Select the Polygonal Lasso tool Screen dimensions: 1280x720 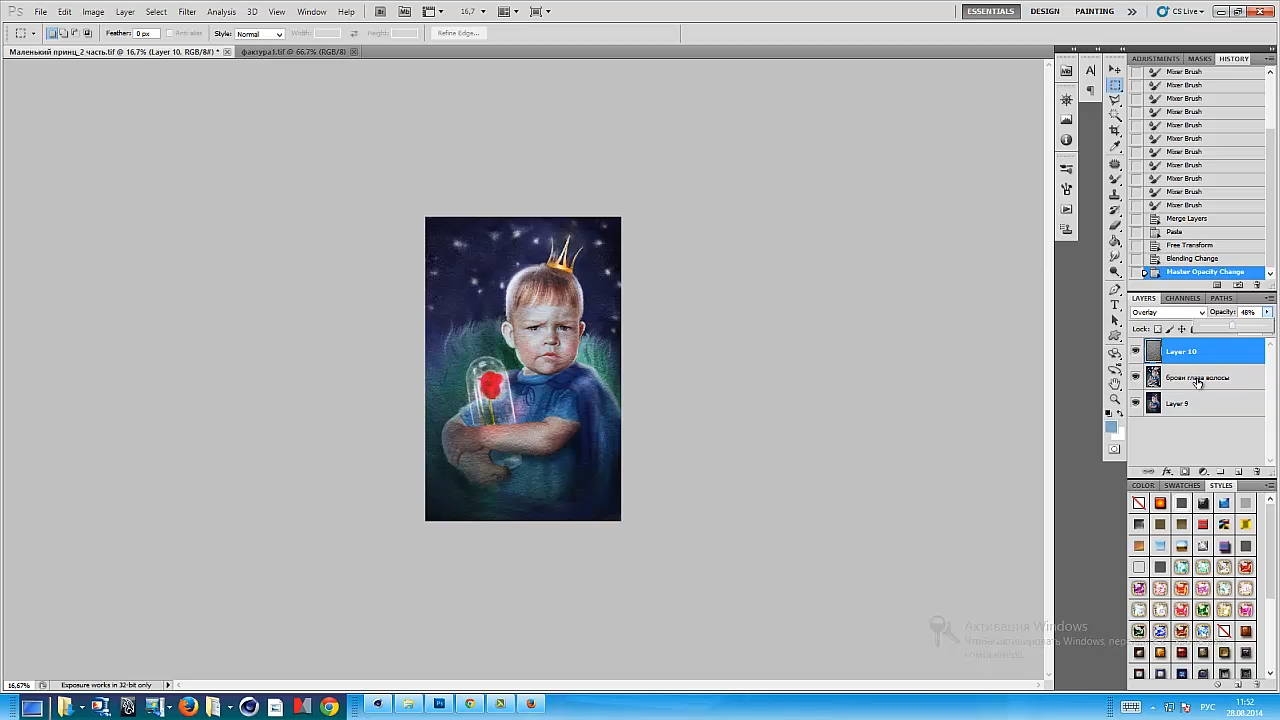[1115, 101]
